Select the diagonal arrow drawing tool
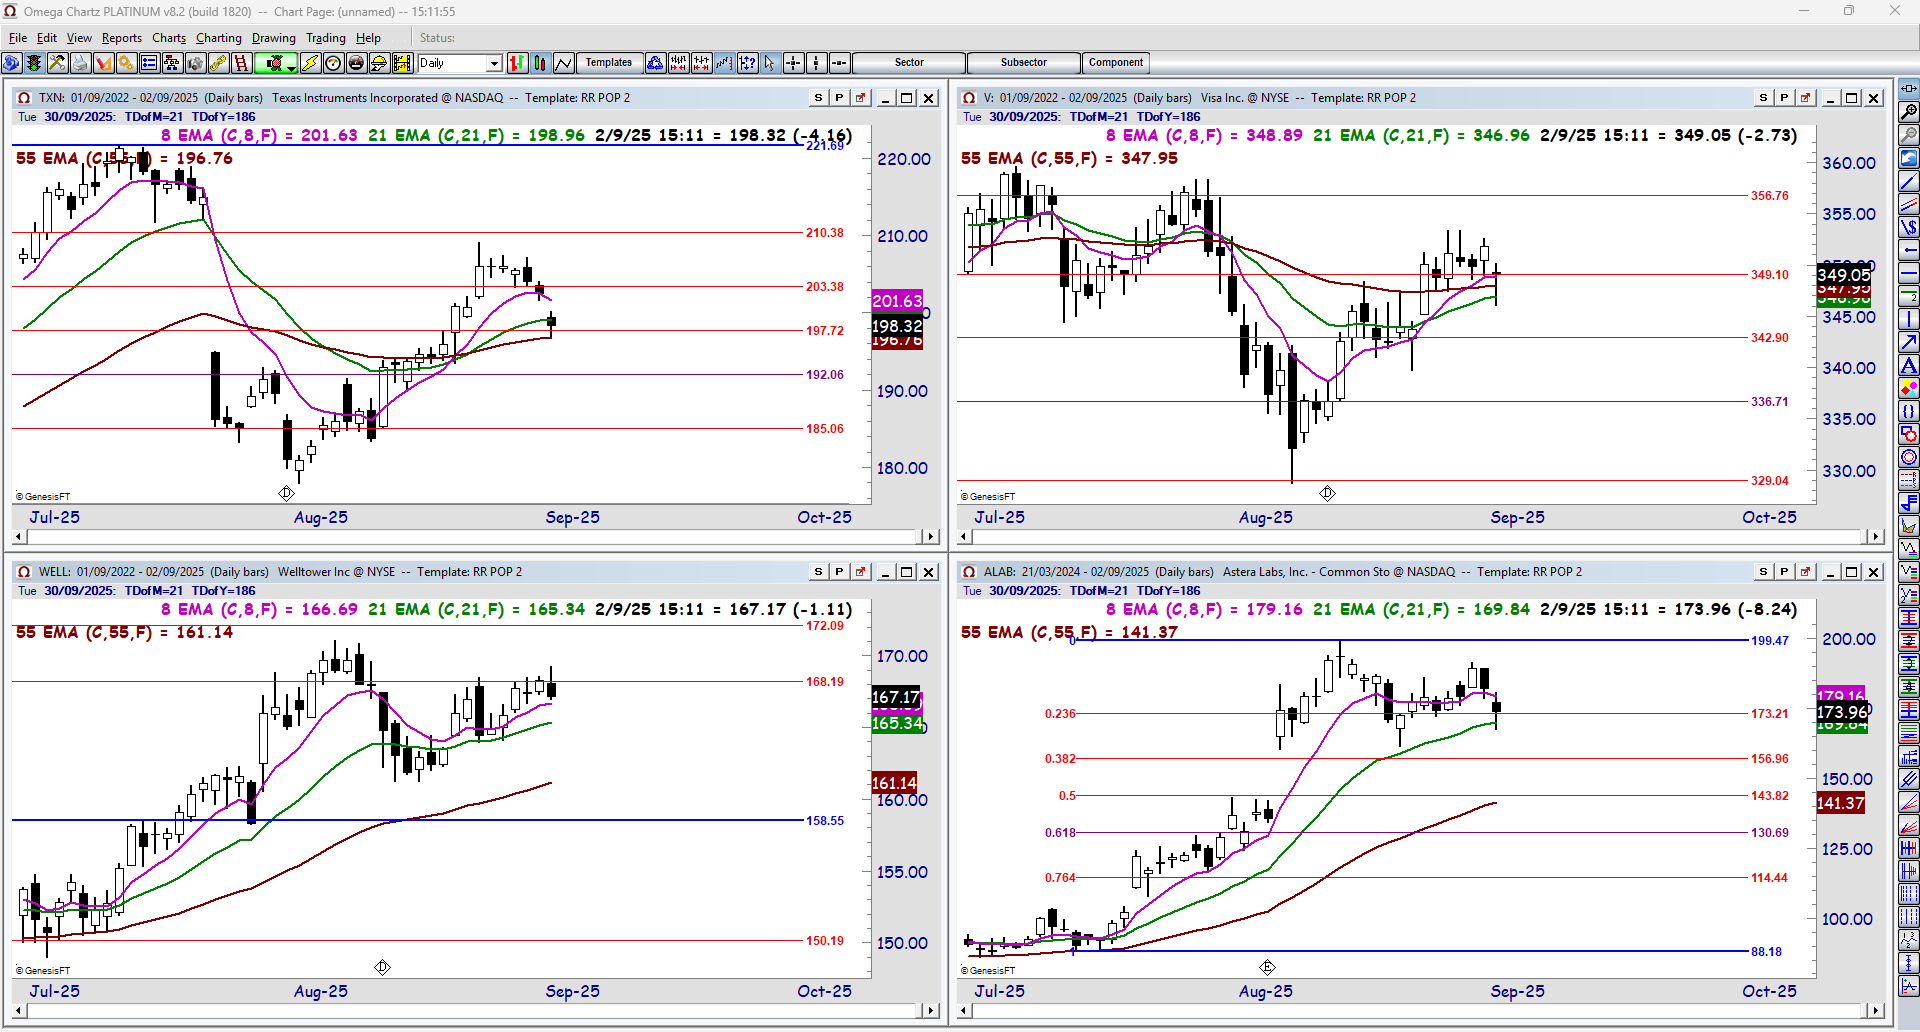1920x1032 pixels. pos(1909,343)
